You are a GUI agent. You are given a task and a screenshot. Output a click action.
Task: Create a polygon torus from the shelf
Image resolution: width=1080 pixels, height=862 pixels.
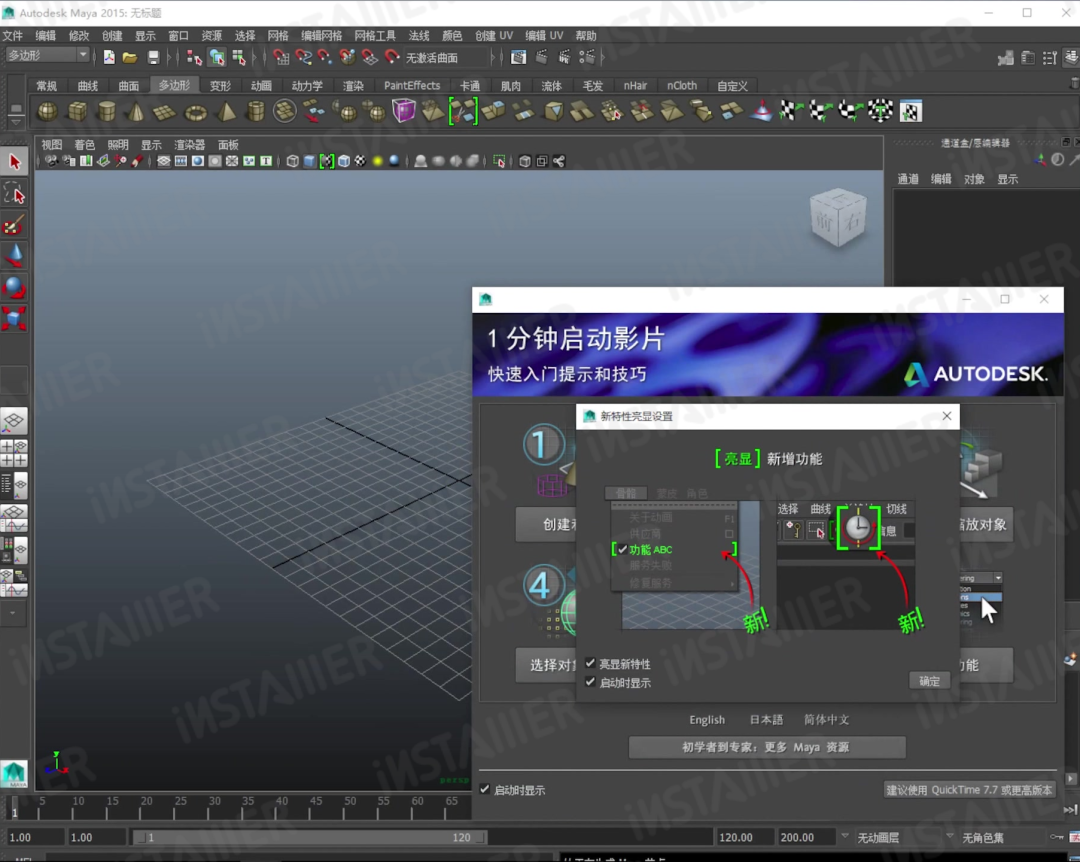(196, 112)
